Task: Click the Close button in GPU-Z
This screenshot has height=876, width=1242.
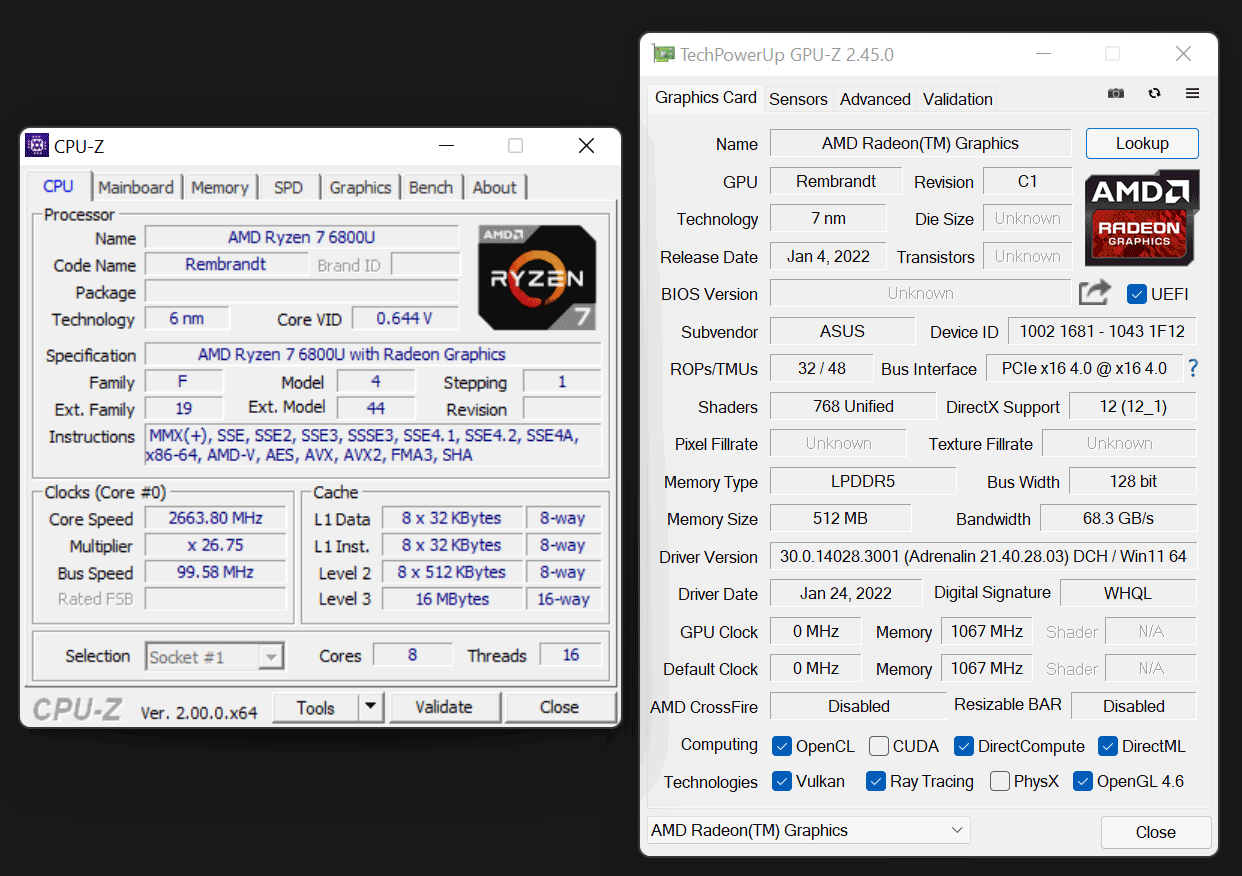Action: (1156, 832)
